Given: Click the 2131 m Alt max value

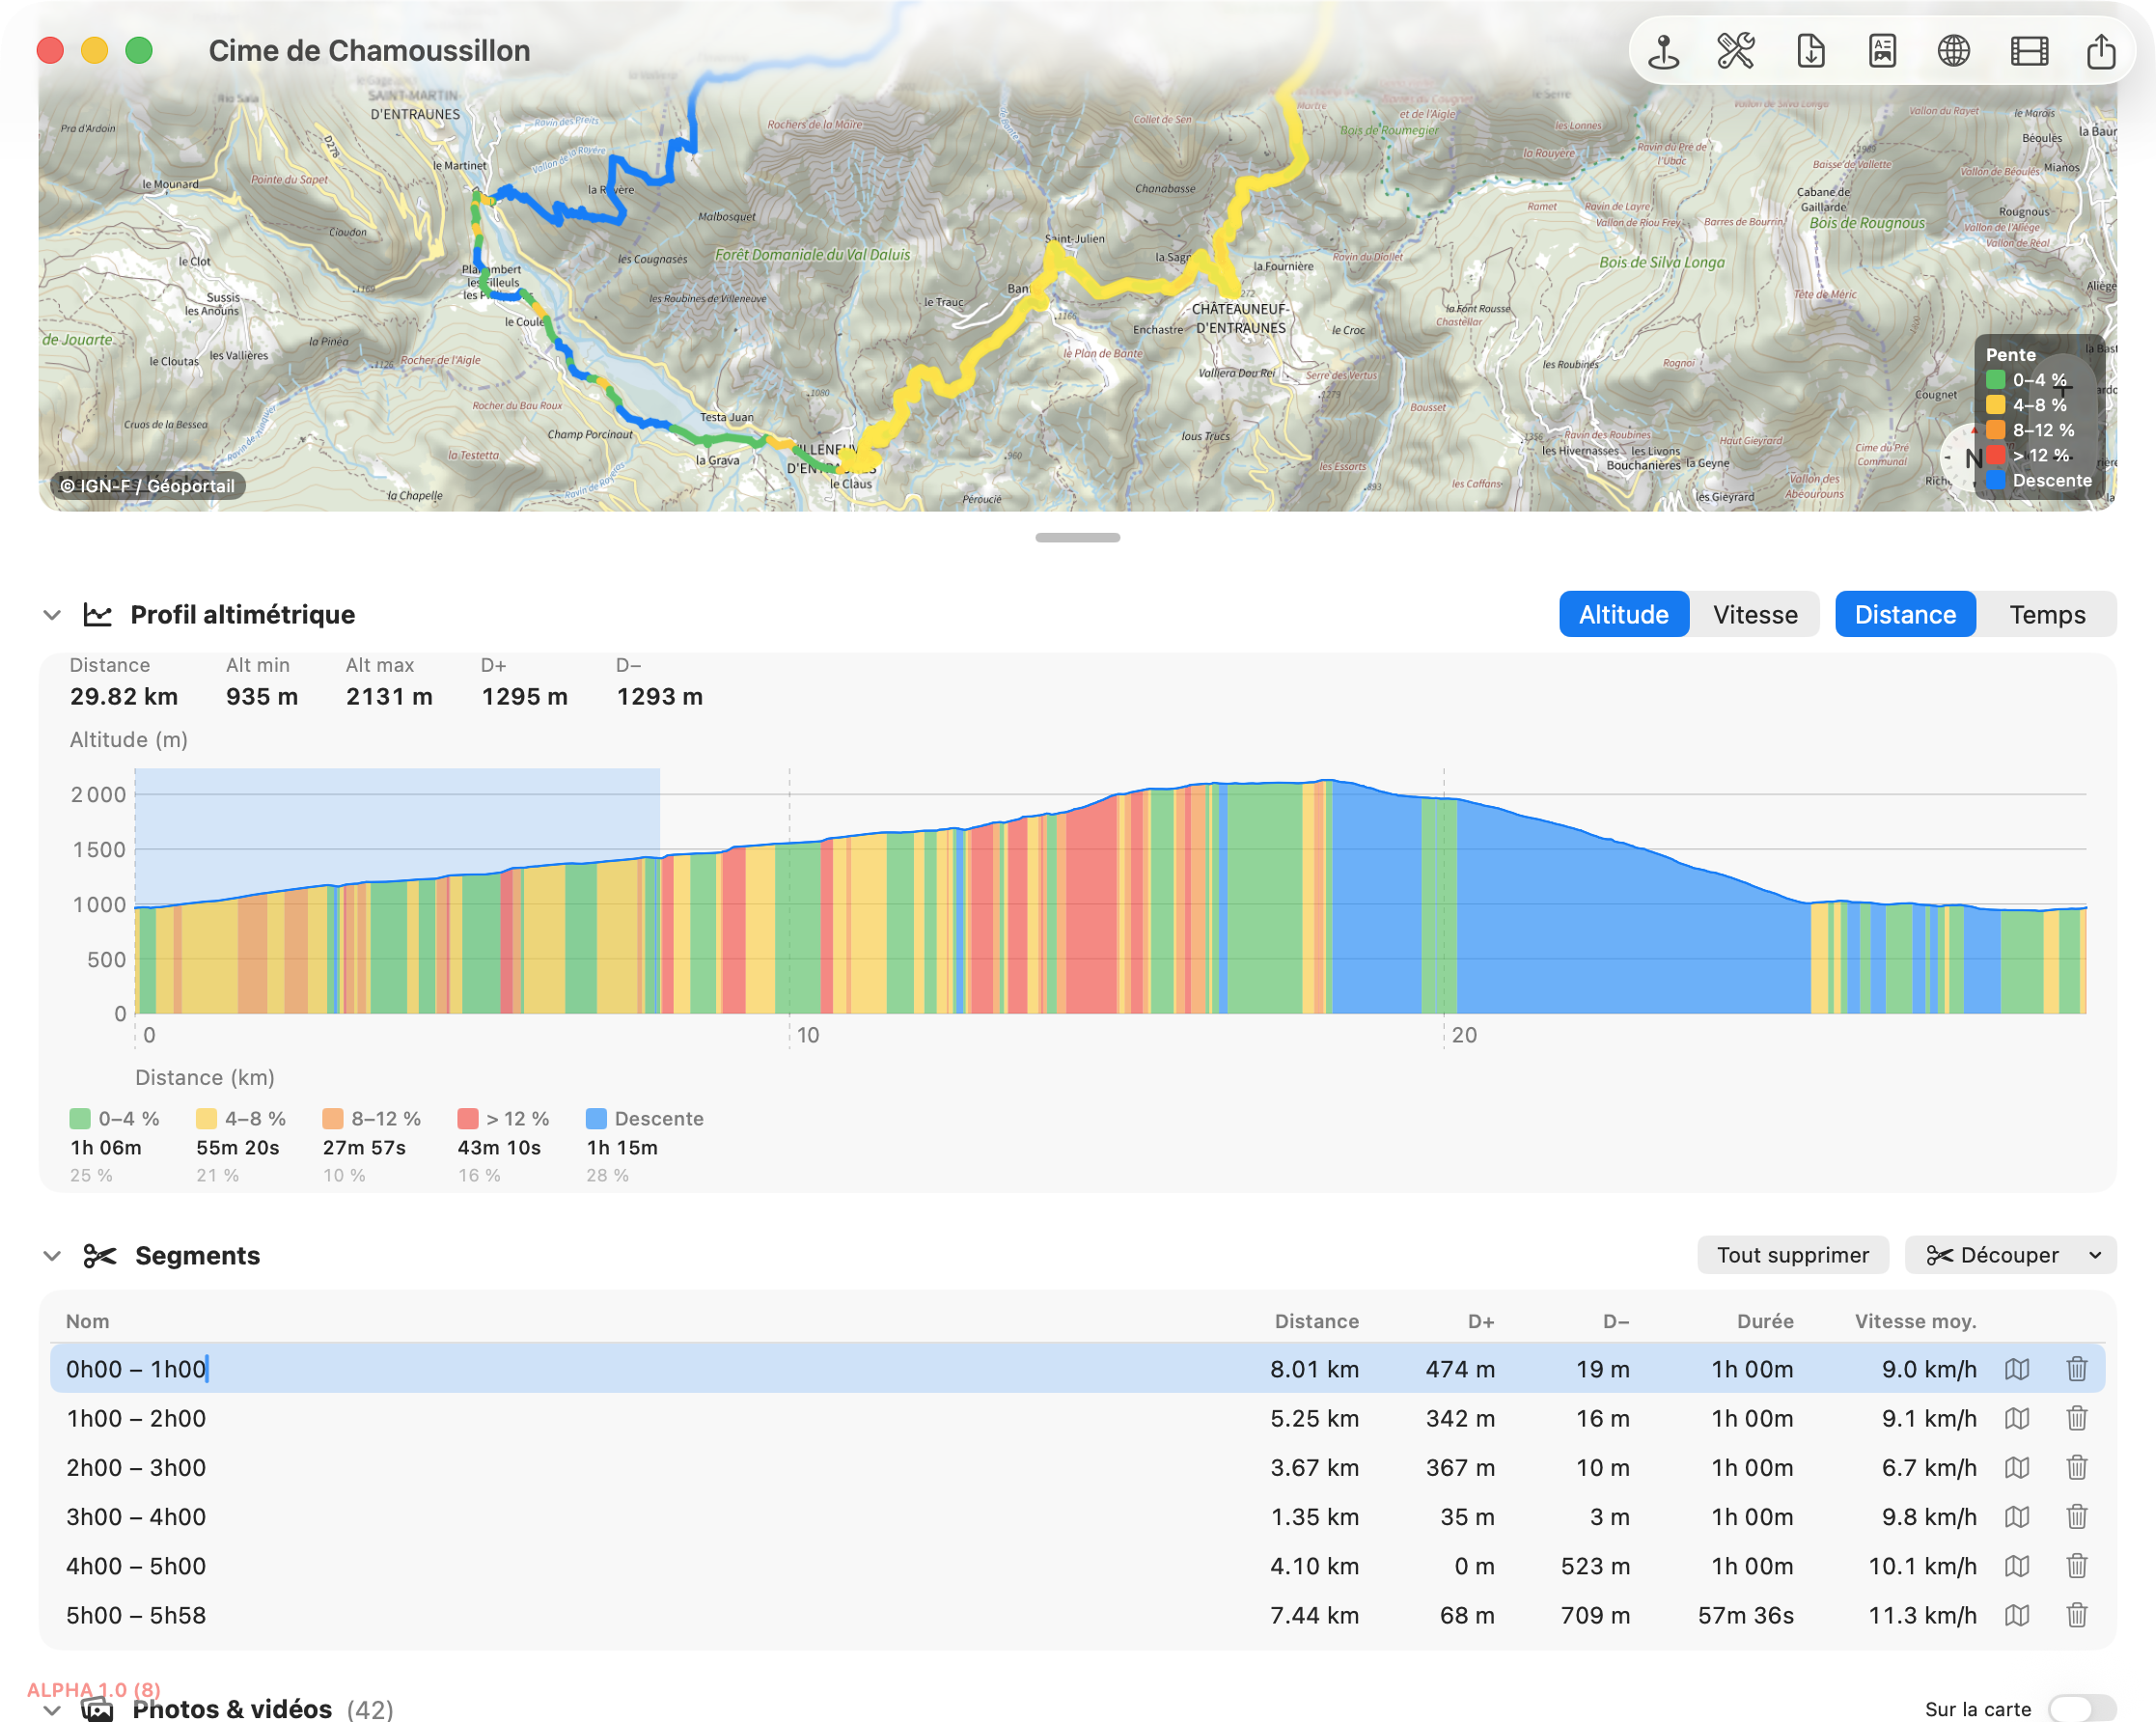Looking at the screenshot, I should click(x=389, y=697).
